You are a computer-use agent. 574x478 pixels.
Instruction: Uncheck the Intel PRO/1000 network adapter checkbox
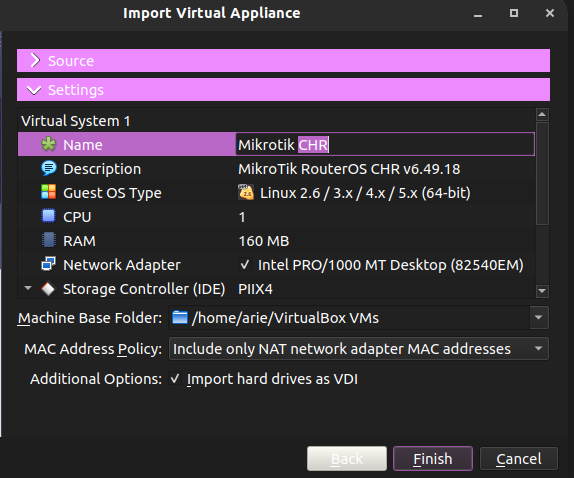coord(245,264)
